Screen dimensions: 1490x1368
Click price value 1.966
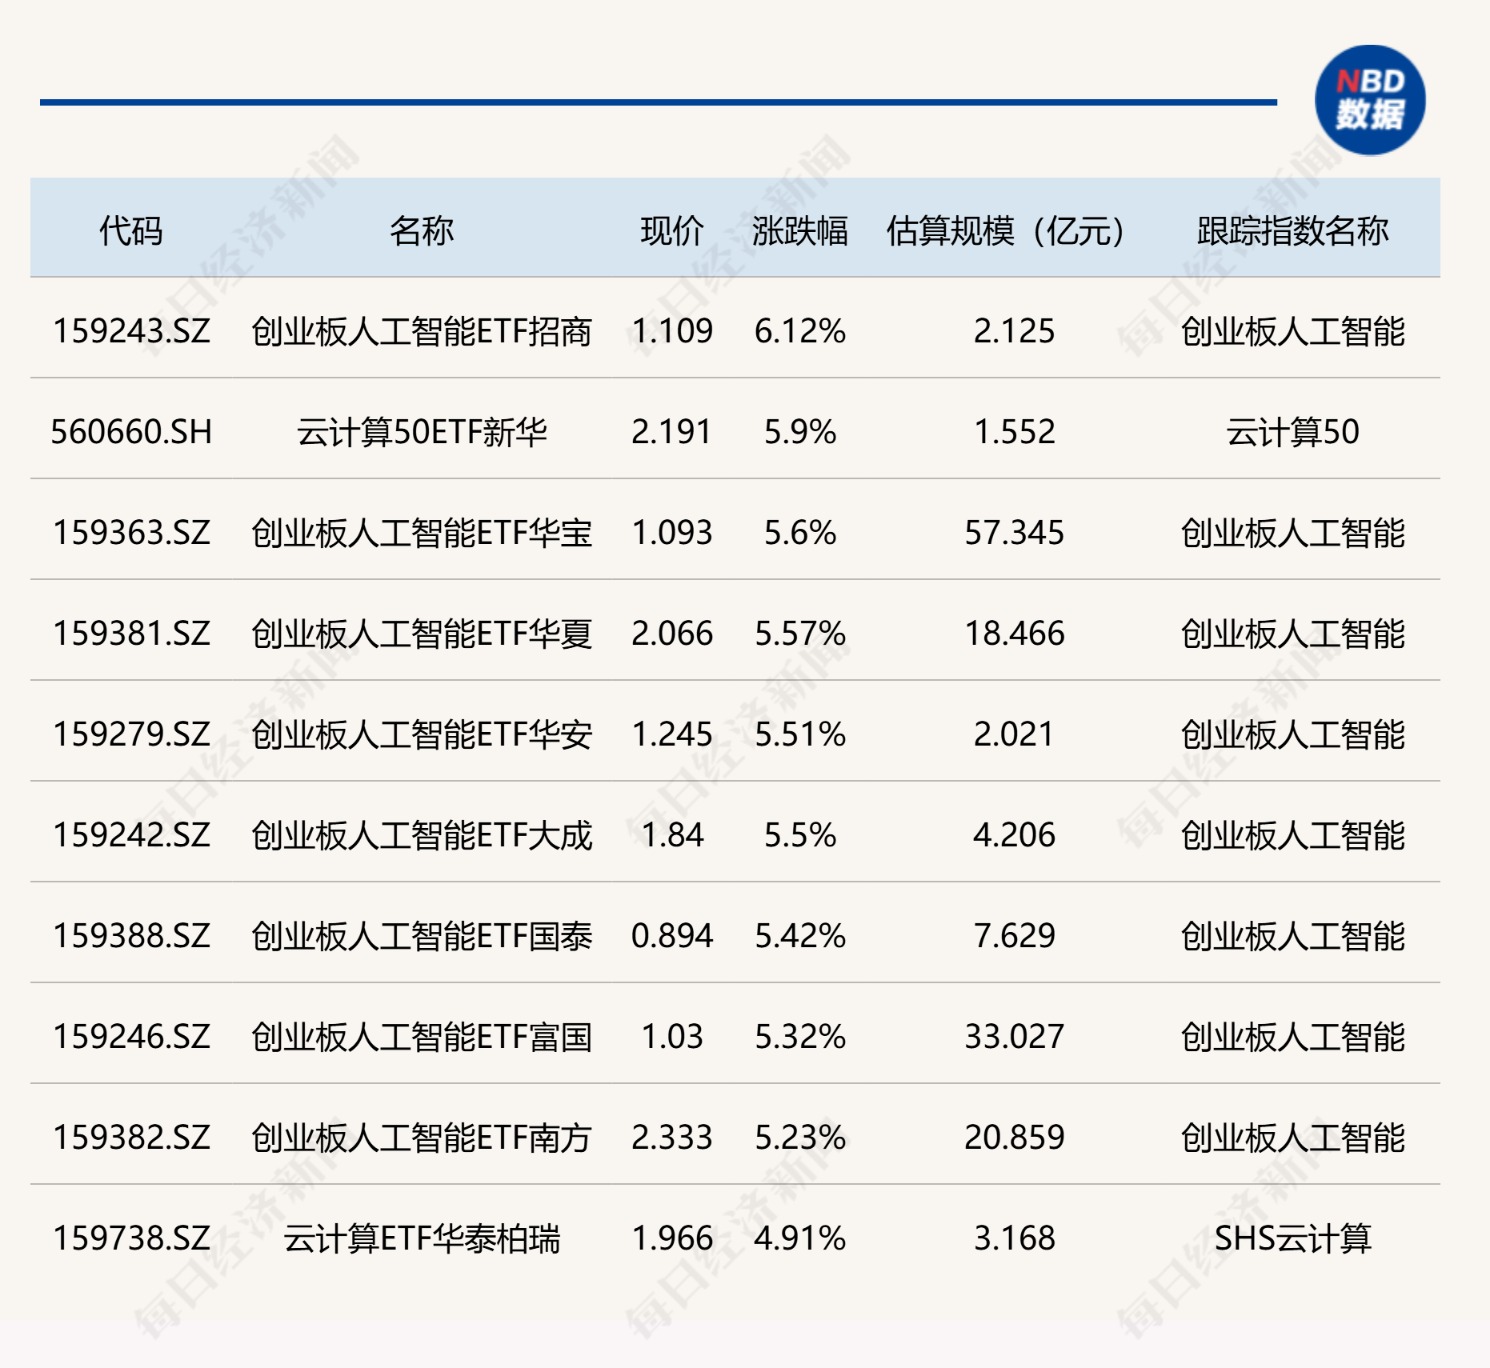(672, 1239)
